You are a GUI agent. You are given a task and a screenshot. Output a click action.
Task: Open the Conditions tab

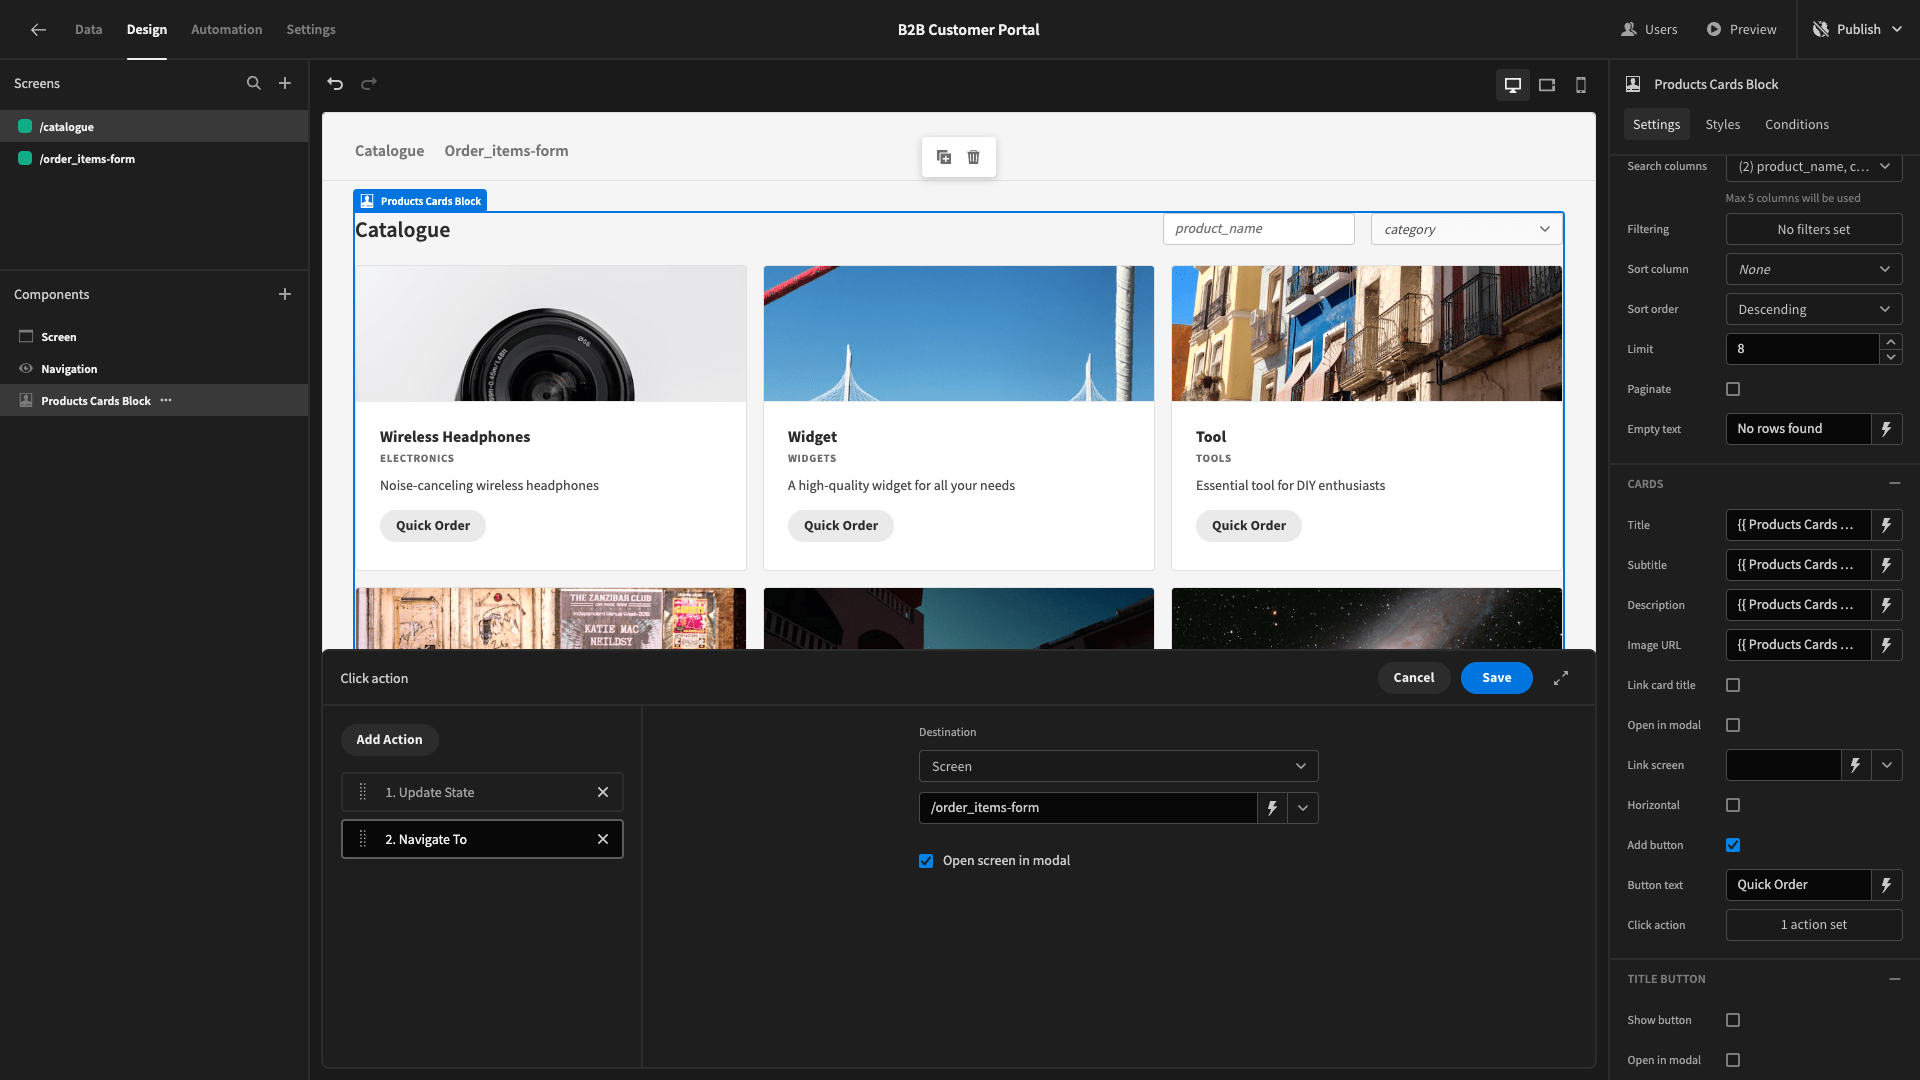1796,125
